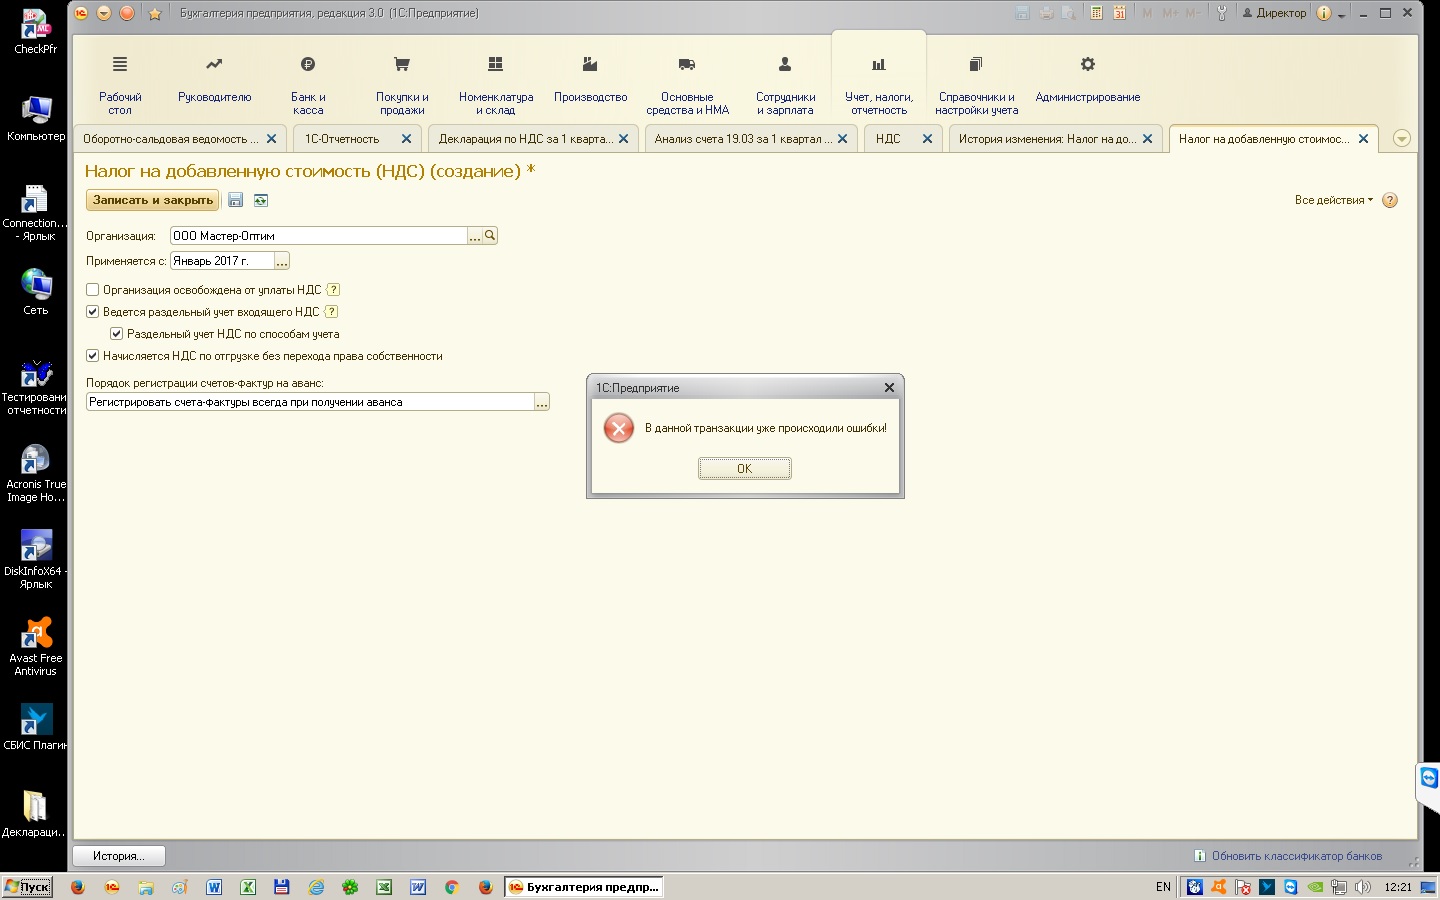Click the Записать и закрыть button
Screen dimensions: 1440x900
point(153,200)
